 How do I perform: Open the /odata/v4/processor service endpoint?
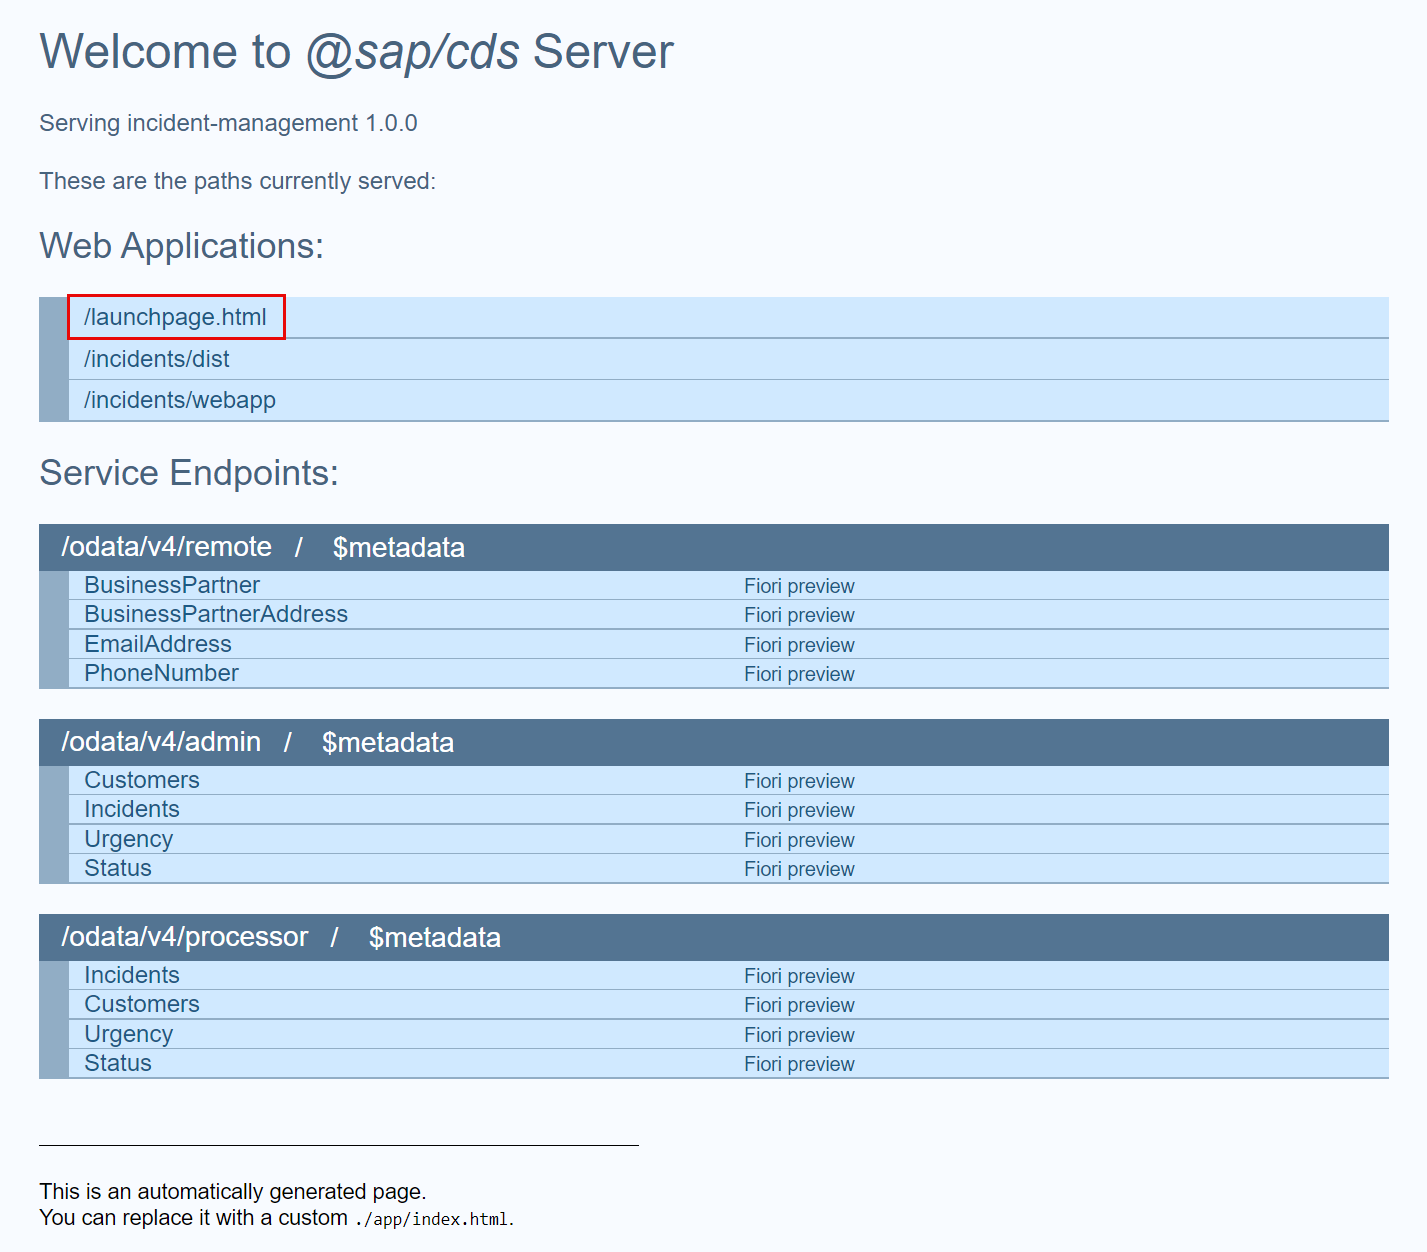pyautogui.click(x=185, y=937)
